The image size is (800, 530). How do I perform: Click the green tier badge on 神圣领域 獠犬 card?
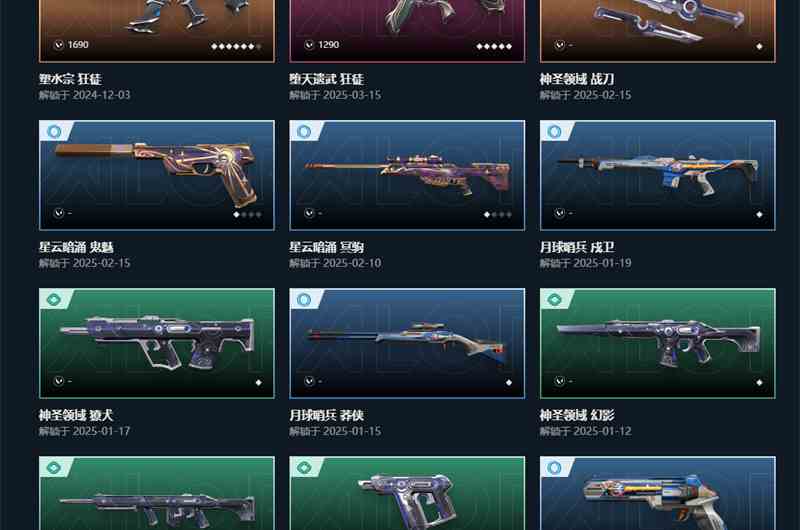click(x=54, y=299)
